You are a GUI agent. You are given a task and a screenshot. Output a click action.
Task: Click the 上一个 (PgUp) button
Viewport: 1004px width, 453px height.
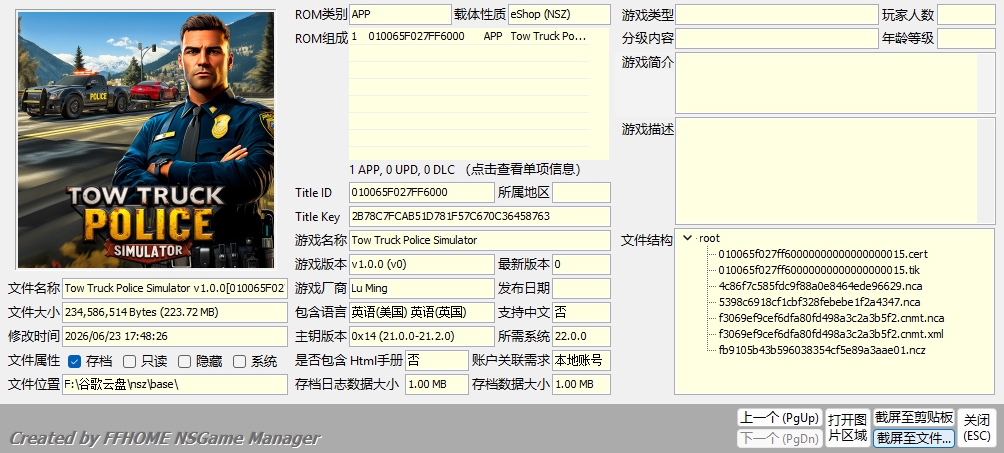coord(779,418)
